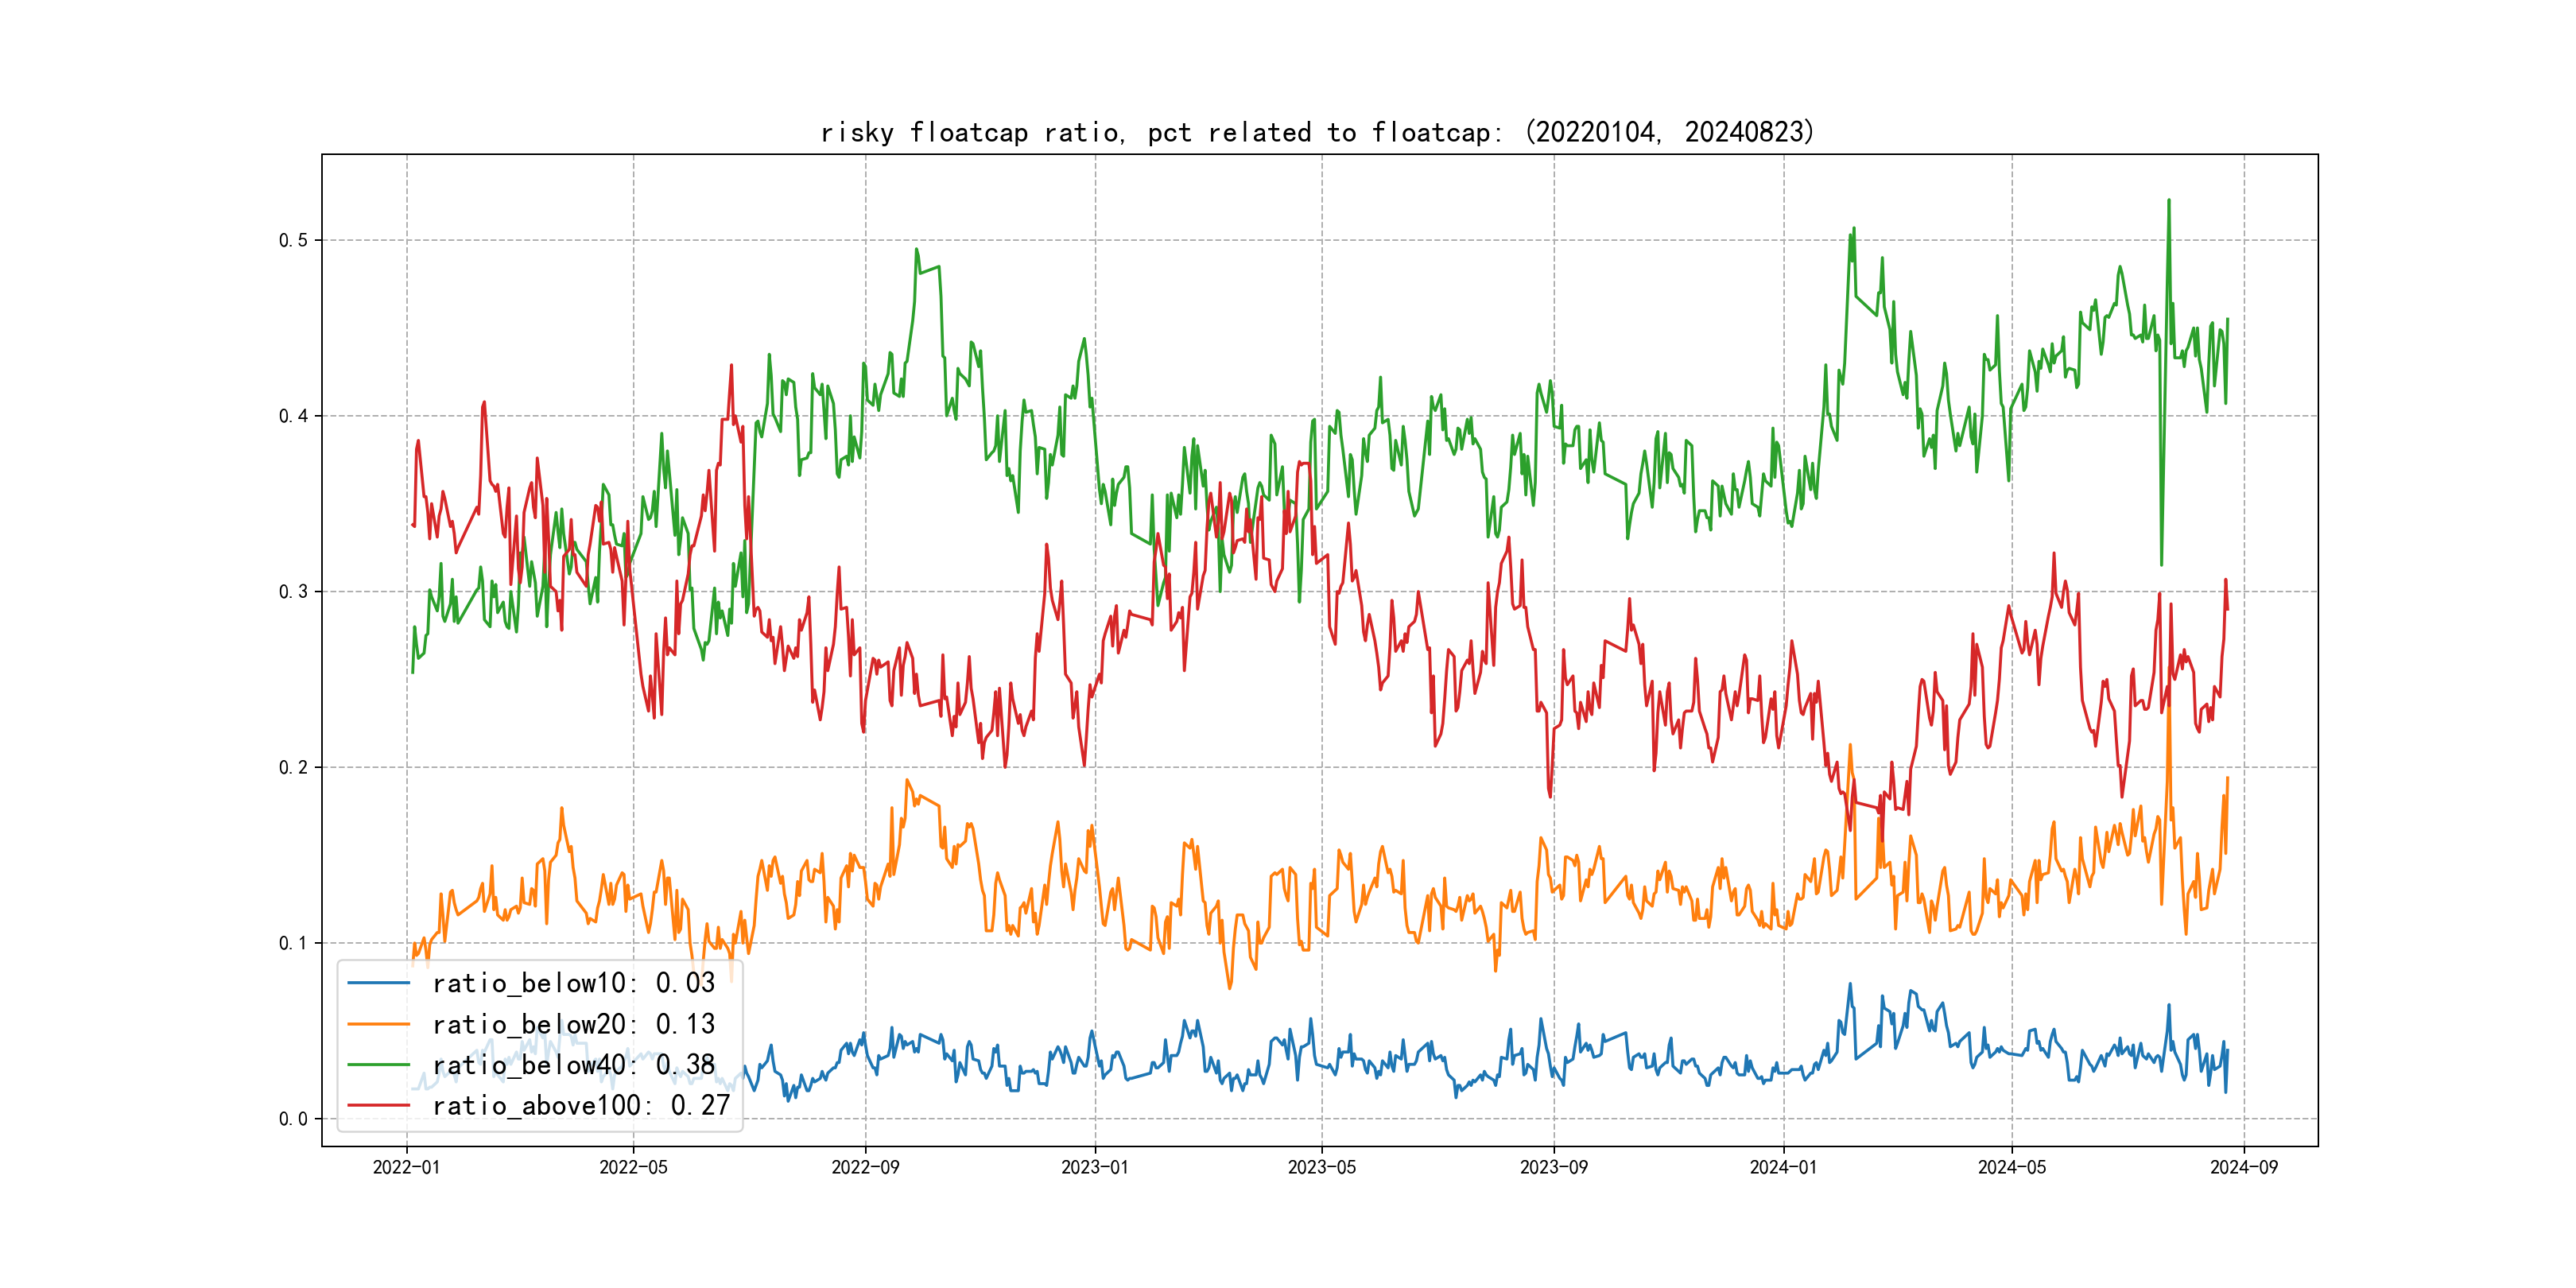Select the 'ratio_below40: 0.38' legend label

(x=573, y=1065)
